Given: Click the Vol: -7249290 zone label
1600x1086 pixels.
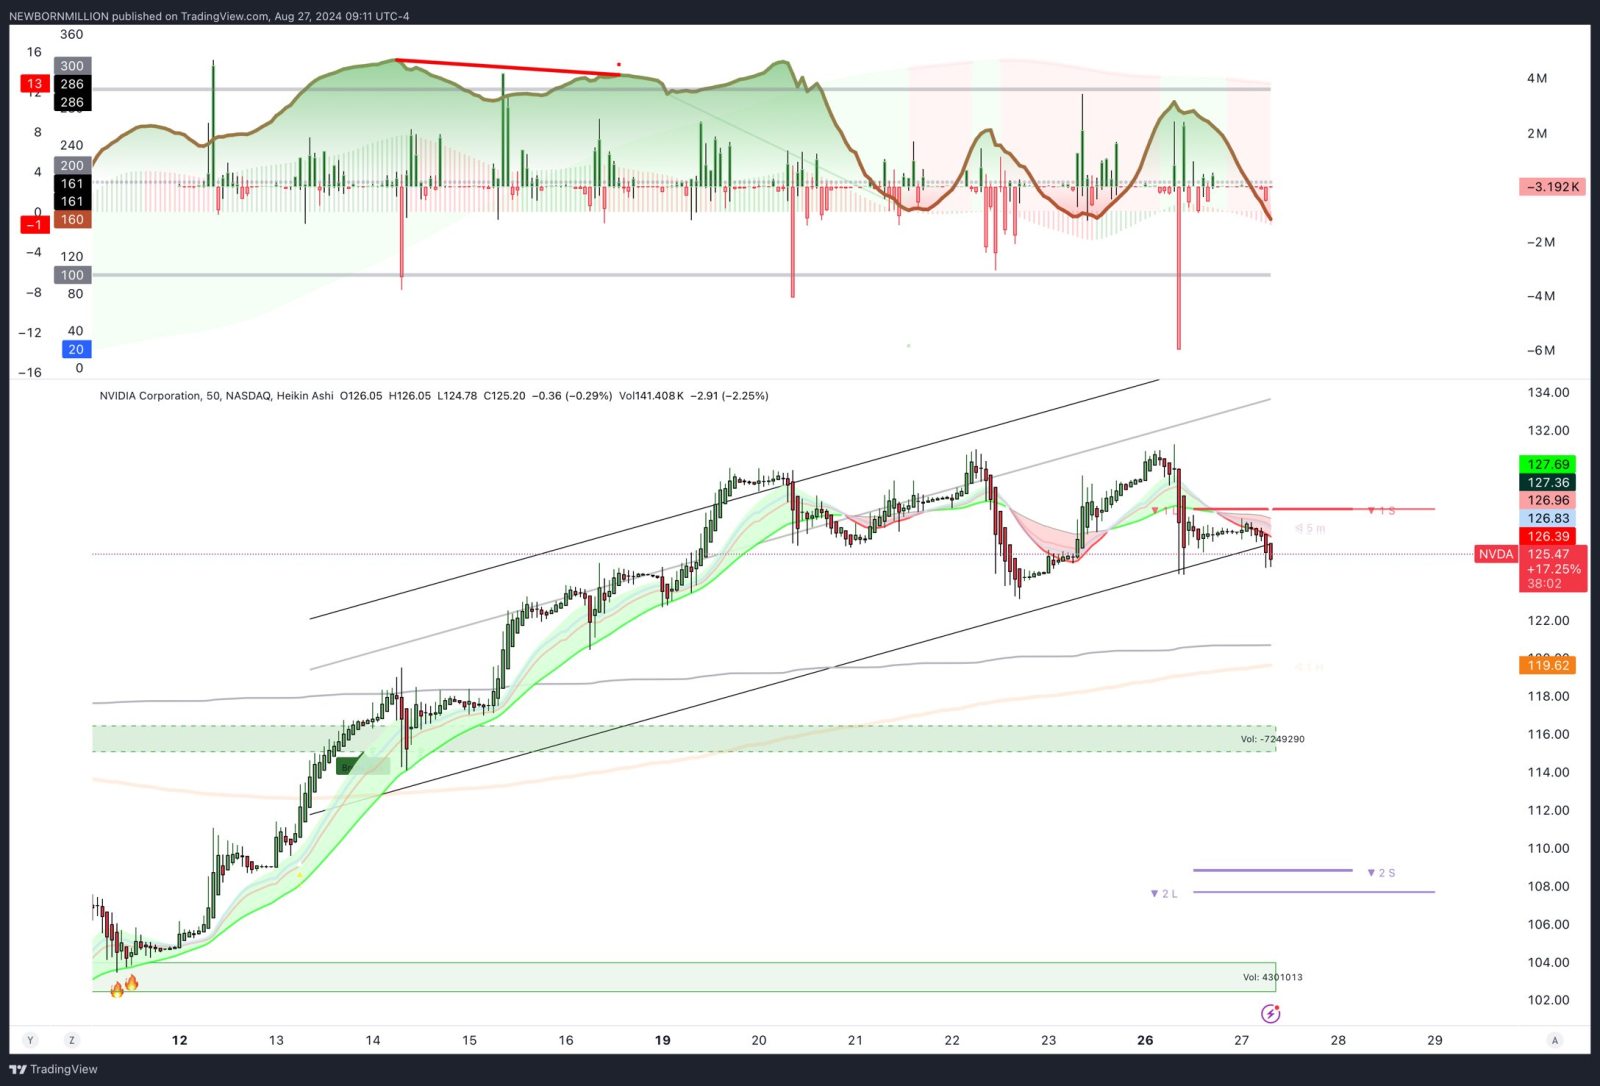Looking at the screenshot, I should pos(1272,739).
